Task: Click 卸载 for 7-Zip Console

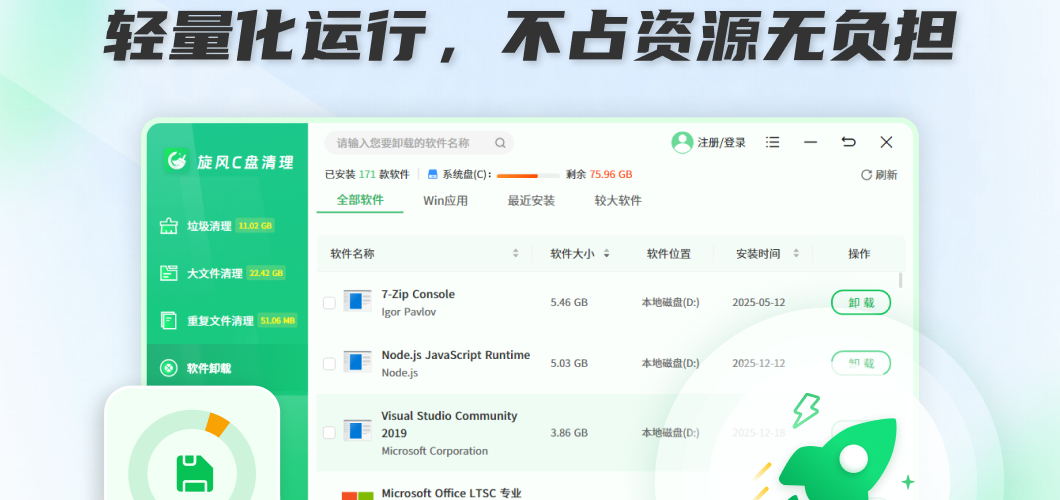Action: [x=861, y=303]
